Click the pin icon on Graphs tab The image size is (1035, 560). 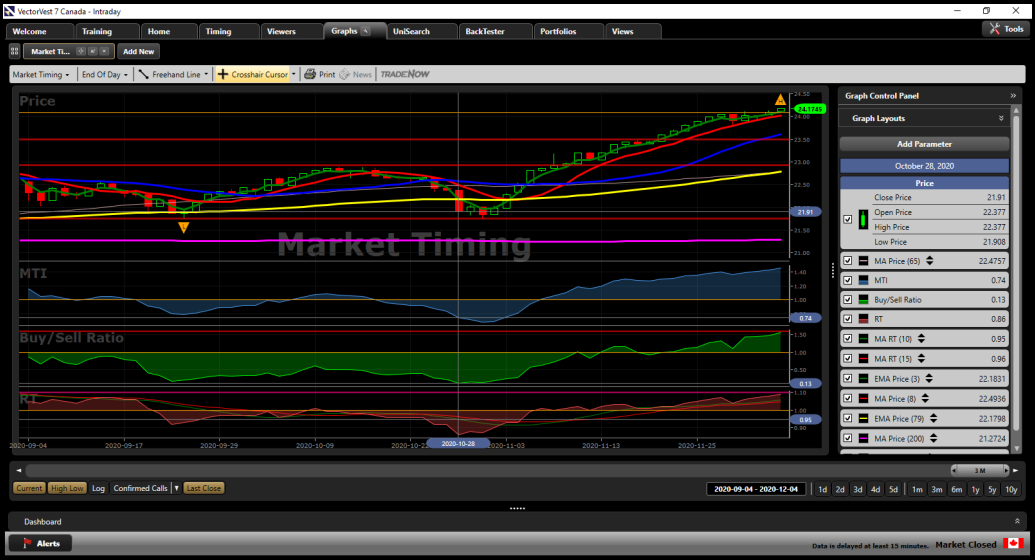pos(366,31)
